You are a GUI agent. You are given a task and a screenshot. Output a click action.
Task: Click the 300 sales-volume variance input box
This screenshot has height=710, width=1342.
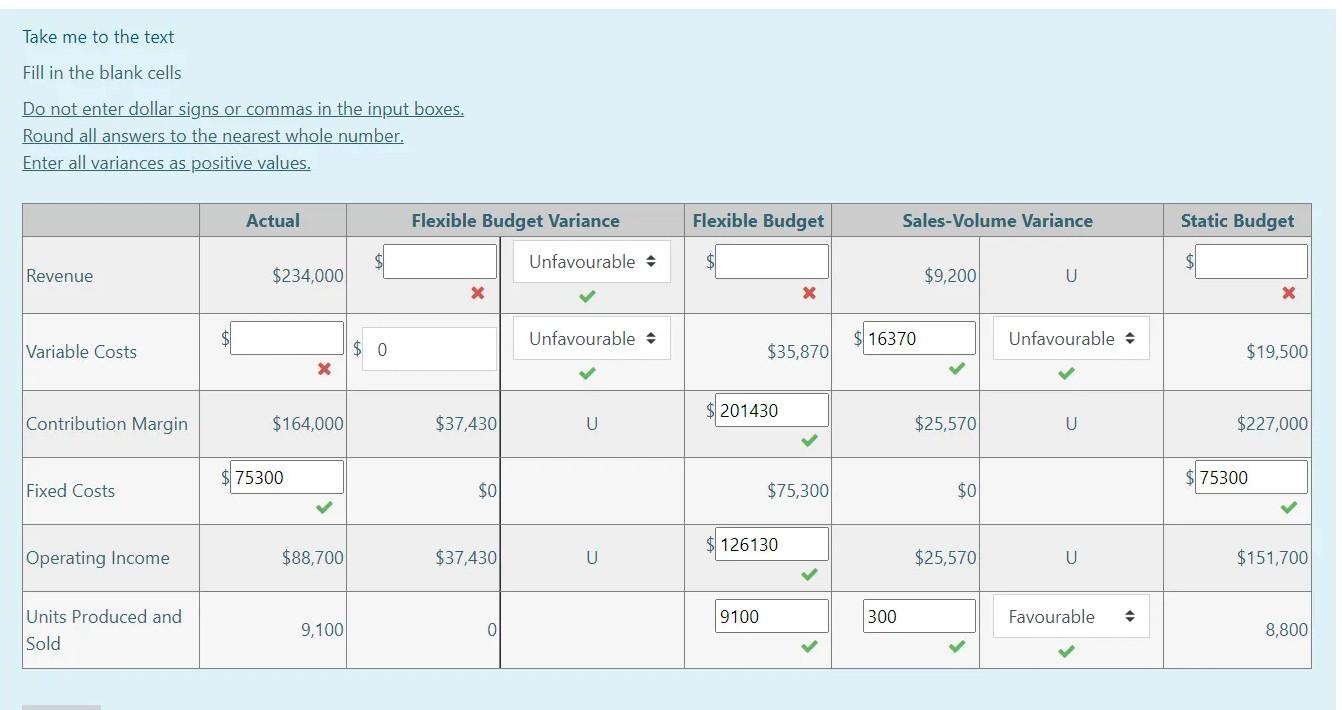click(918, 616)
